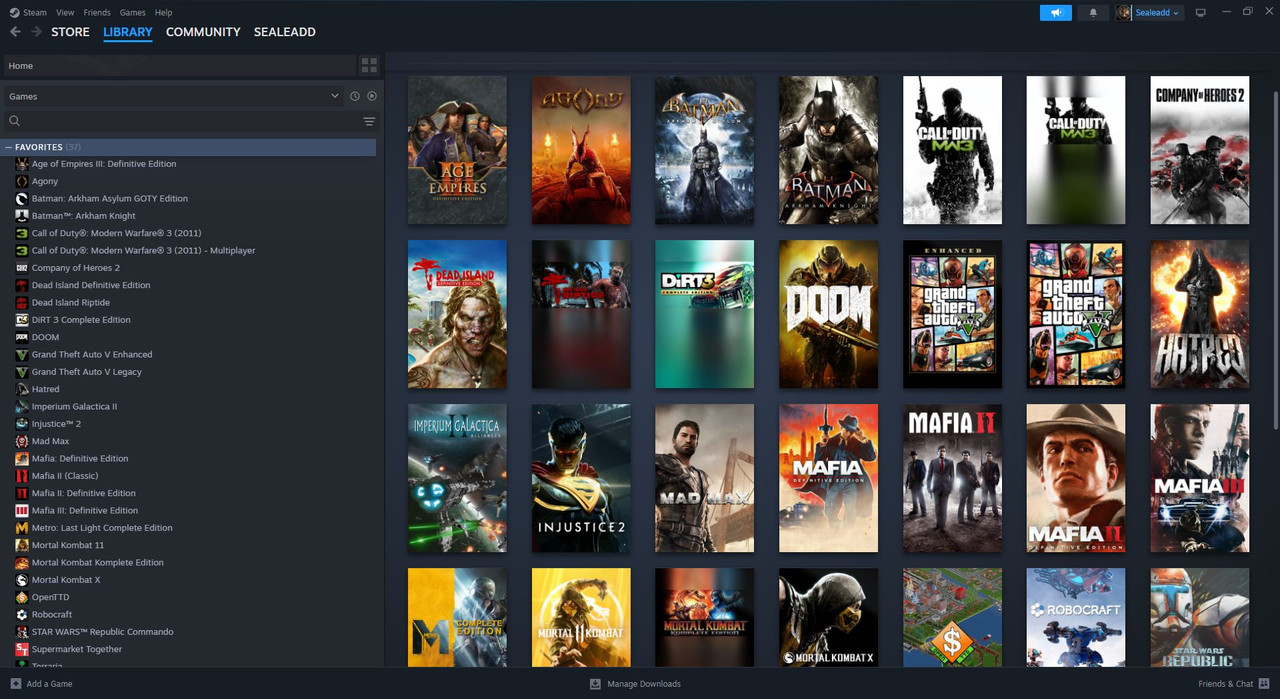Select Age of Empires III cover thumbnail
Viewport: 1280px width, 699px height.
(457, 150)
